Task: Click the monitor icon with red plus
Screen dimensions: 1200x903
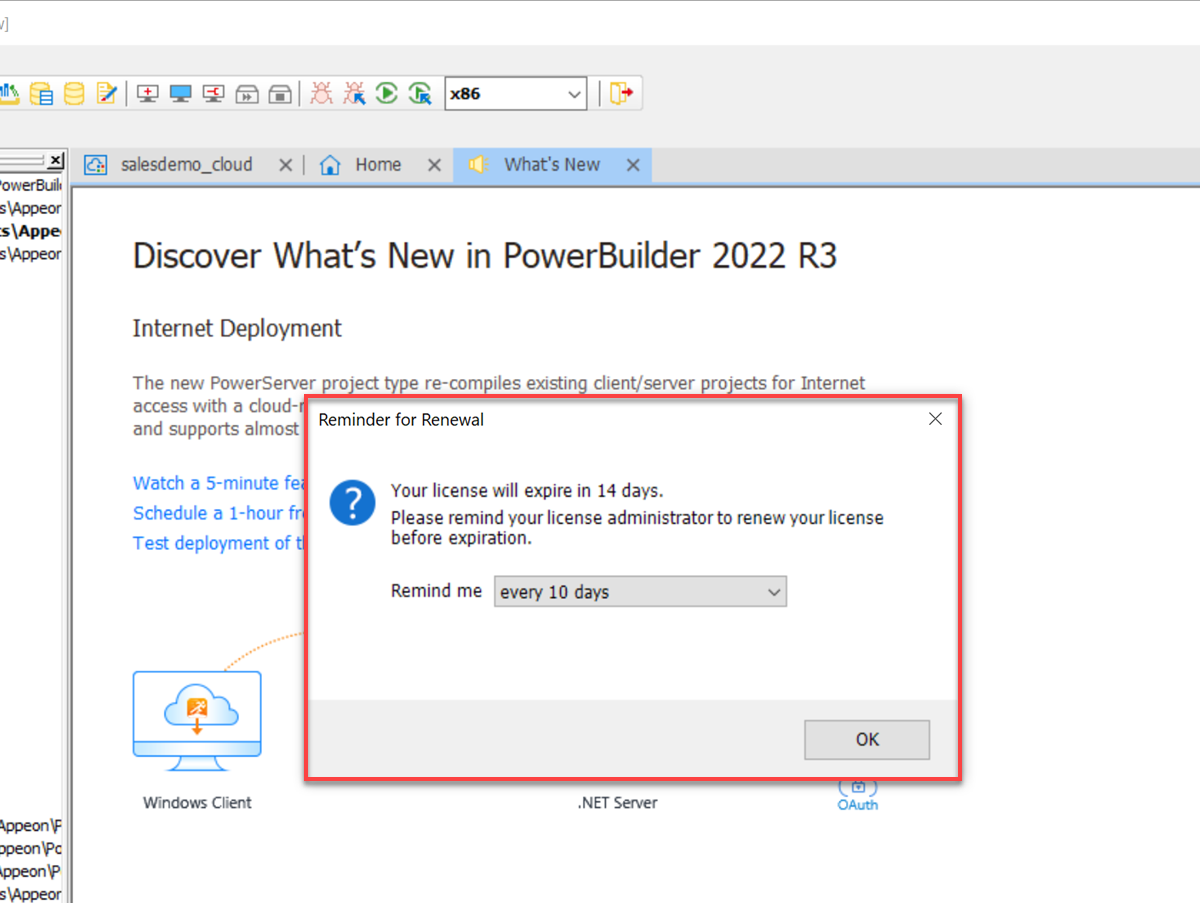Action: coord(147,94)
